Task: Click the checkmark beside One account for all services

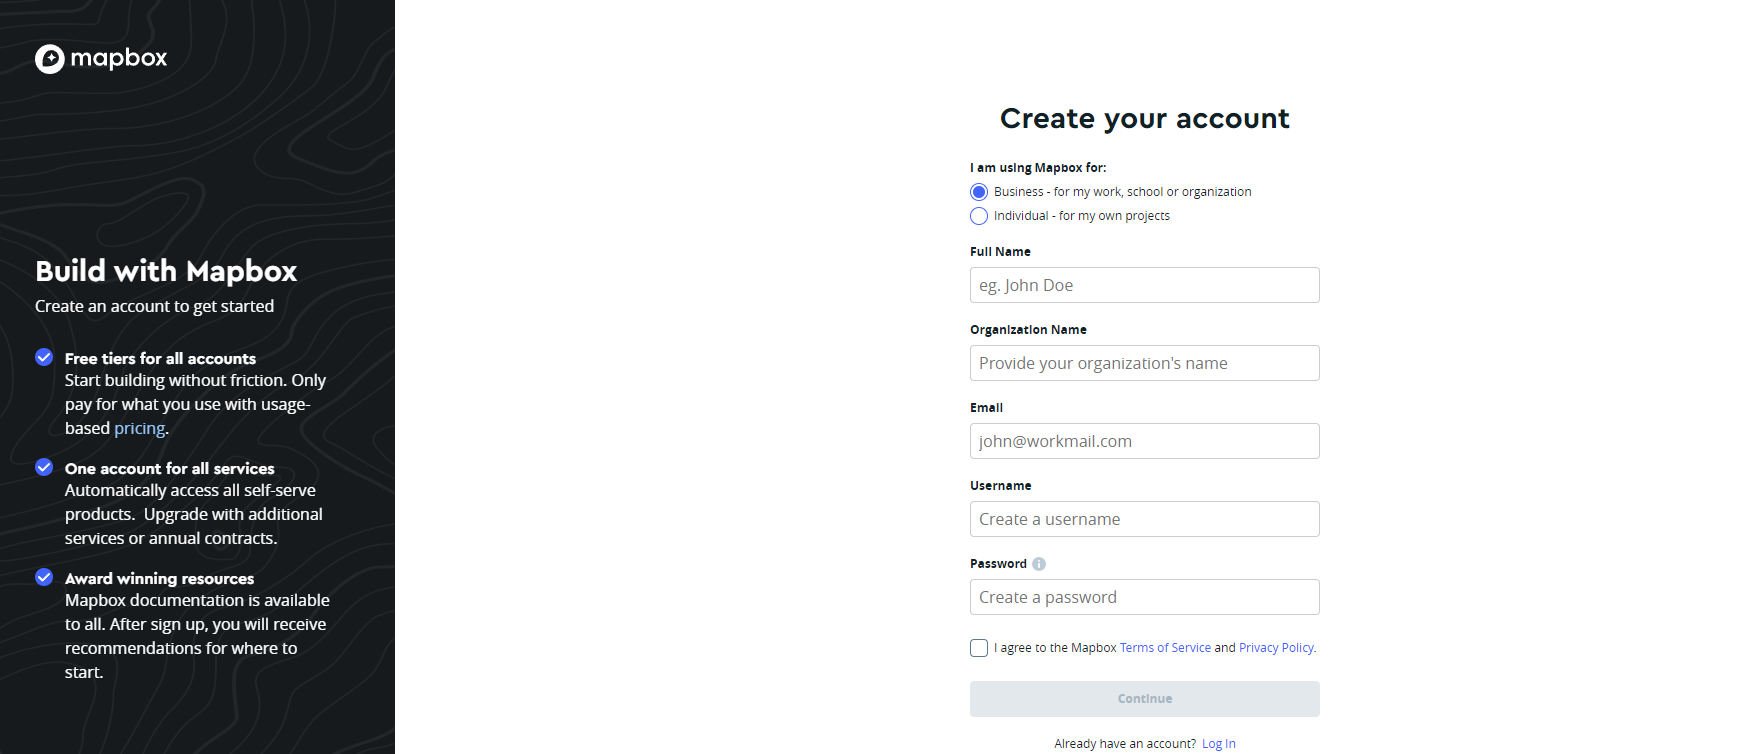Action: point(44,467)
